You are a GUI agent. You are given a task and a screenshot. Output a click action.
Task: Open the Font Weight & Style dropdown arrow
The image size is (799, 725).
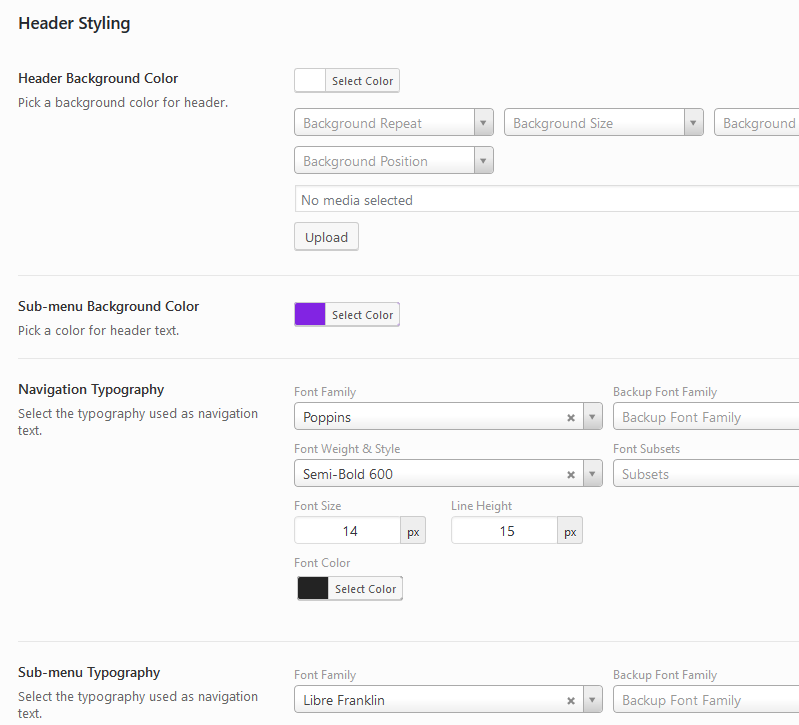(593, 475)
